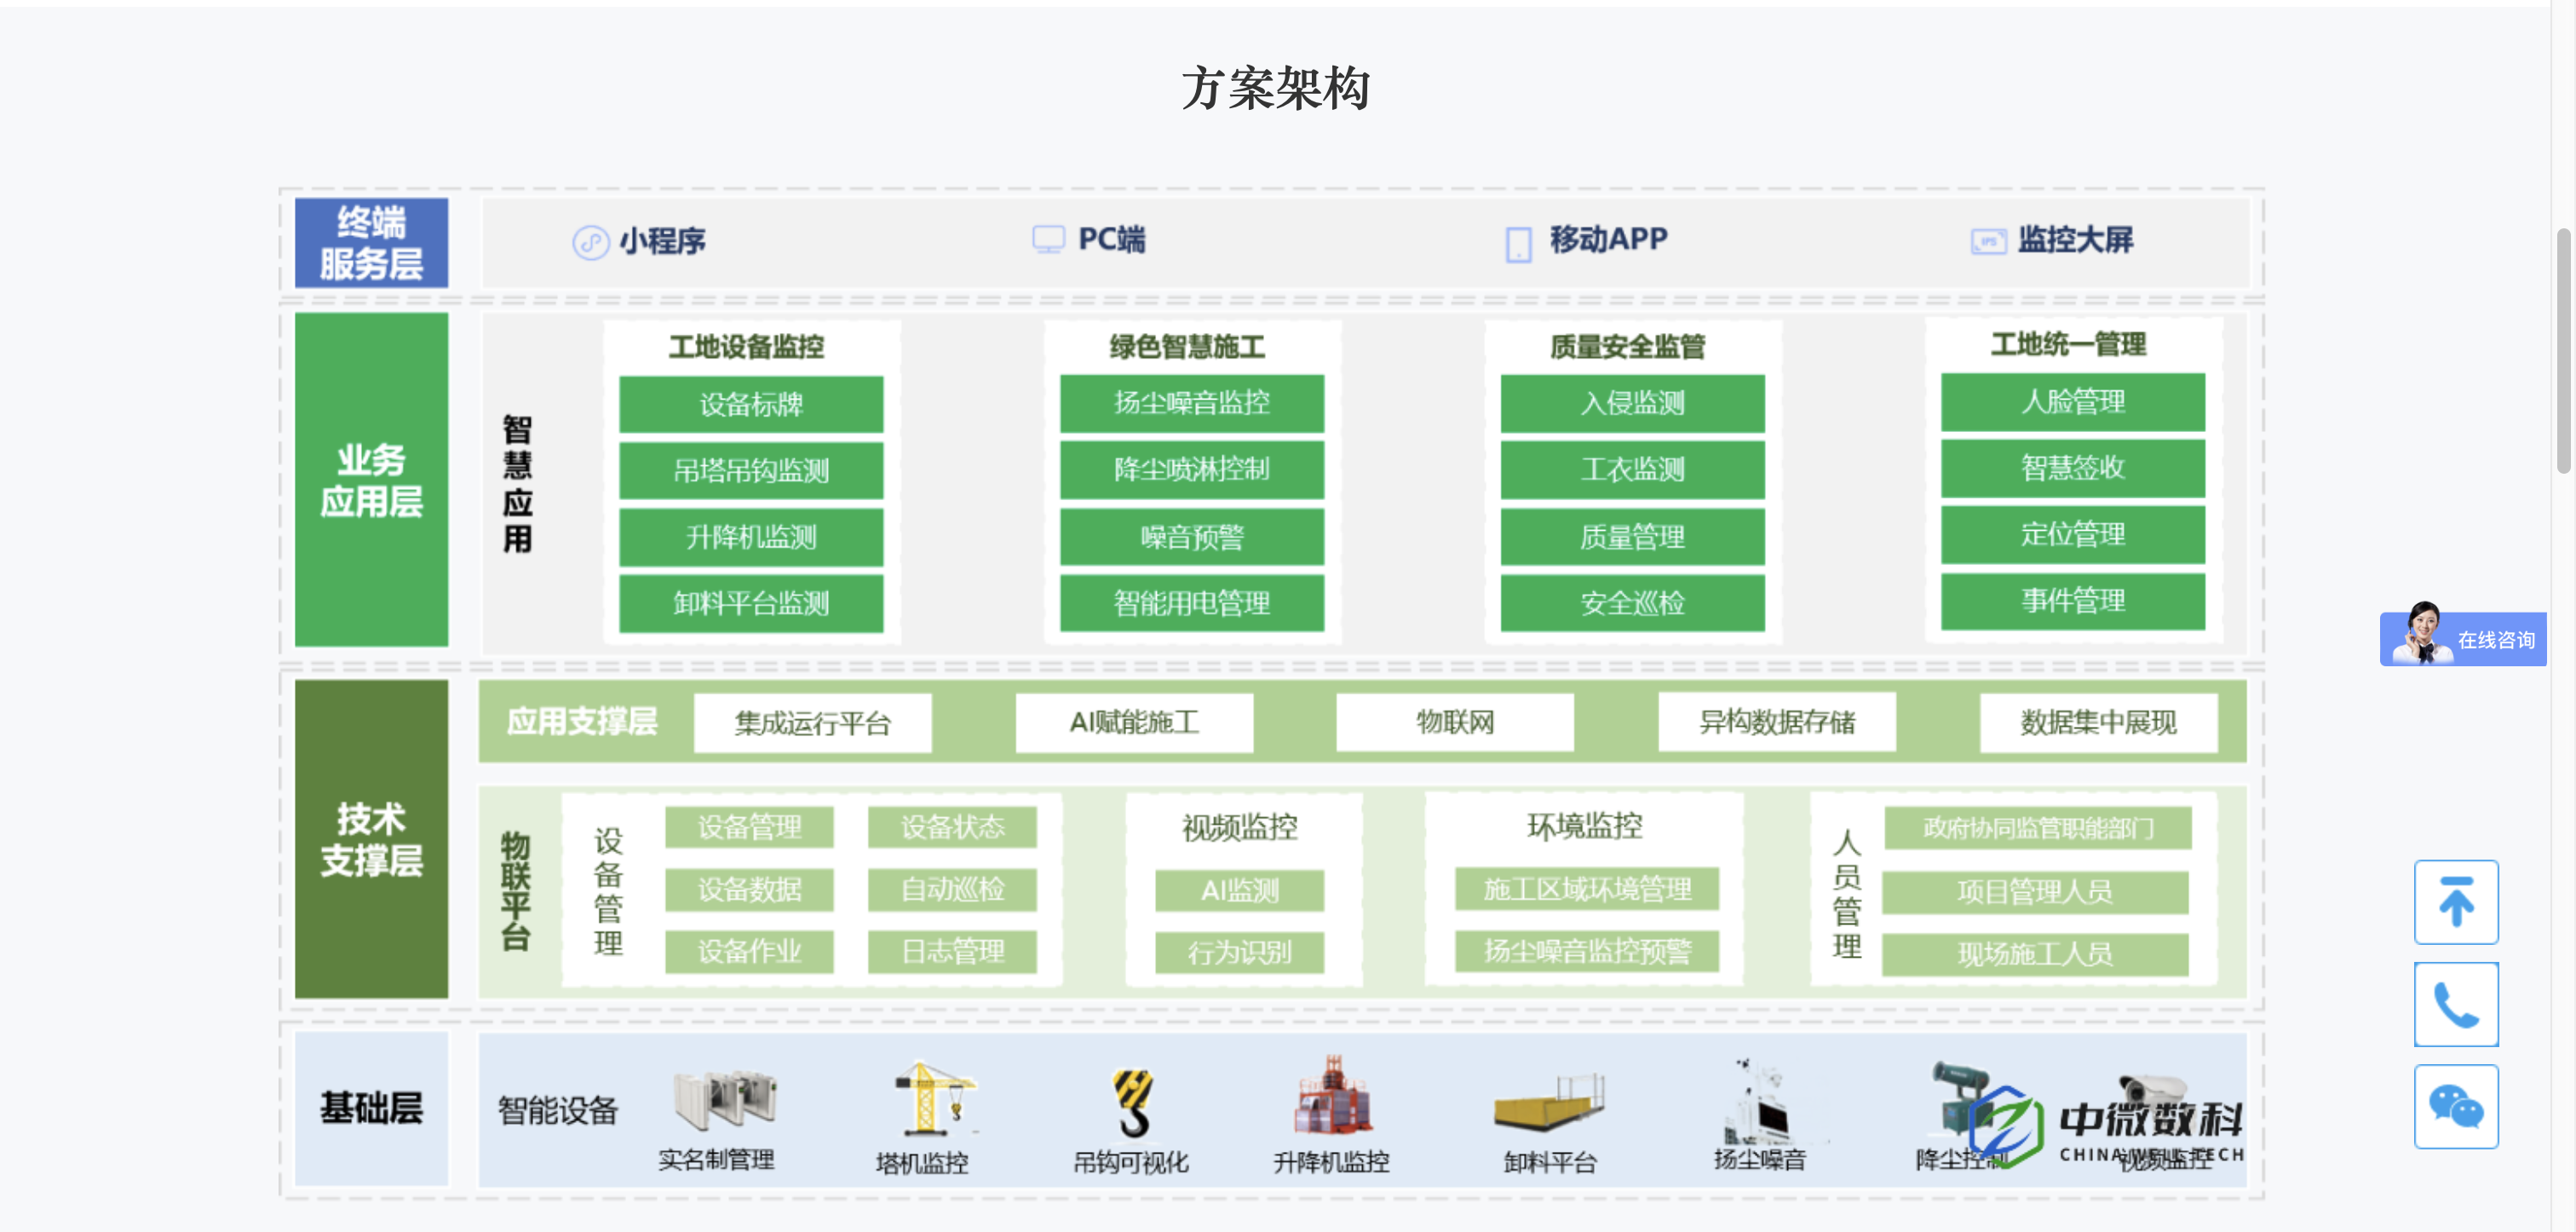Click the 数据集中展现 box

(2098, 722)
